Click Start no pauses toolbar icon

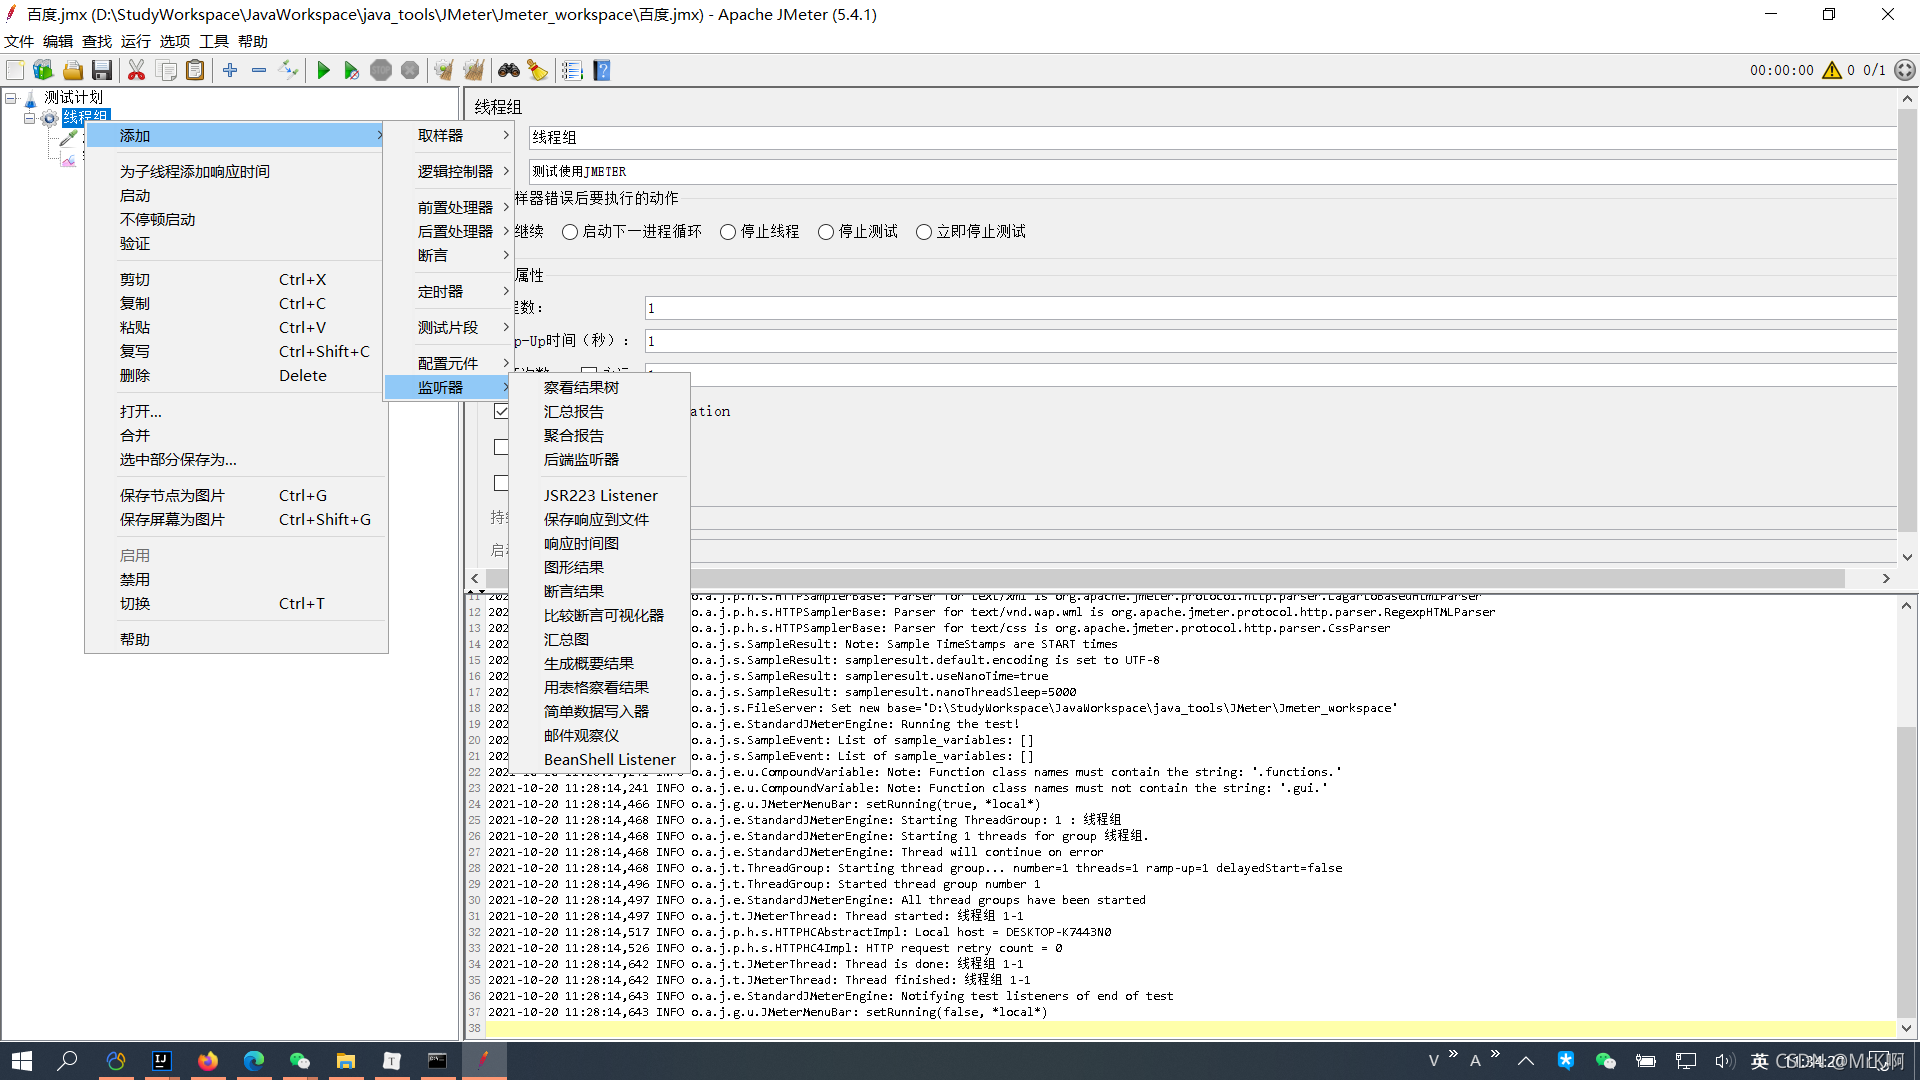[x=351, y=70]
